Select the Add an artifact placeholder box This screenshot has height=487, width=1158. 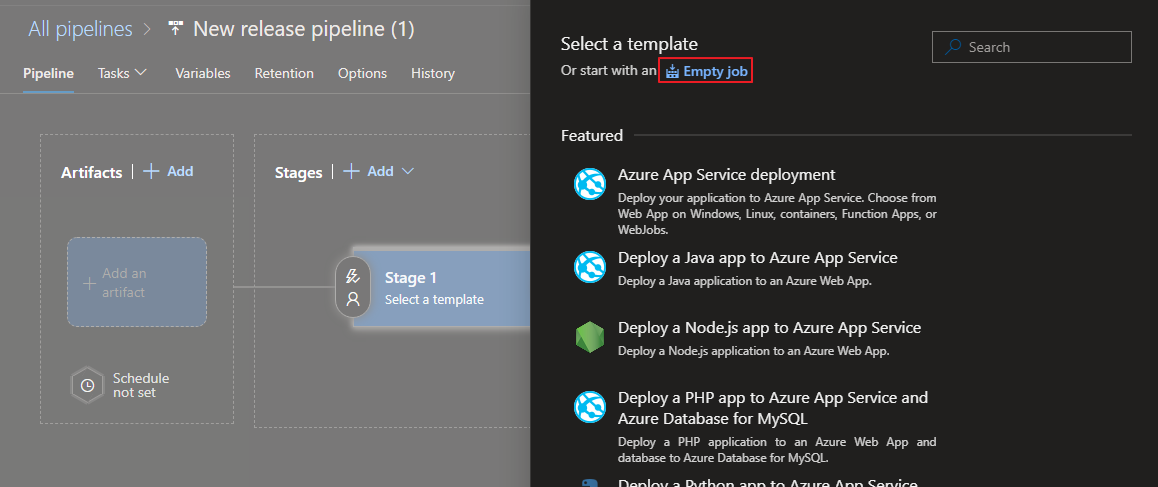[x=137, y=281]
